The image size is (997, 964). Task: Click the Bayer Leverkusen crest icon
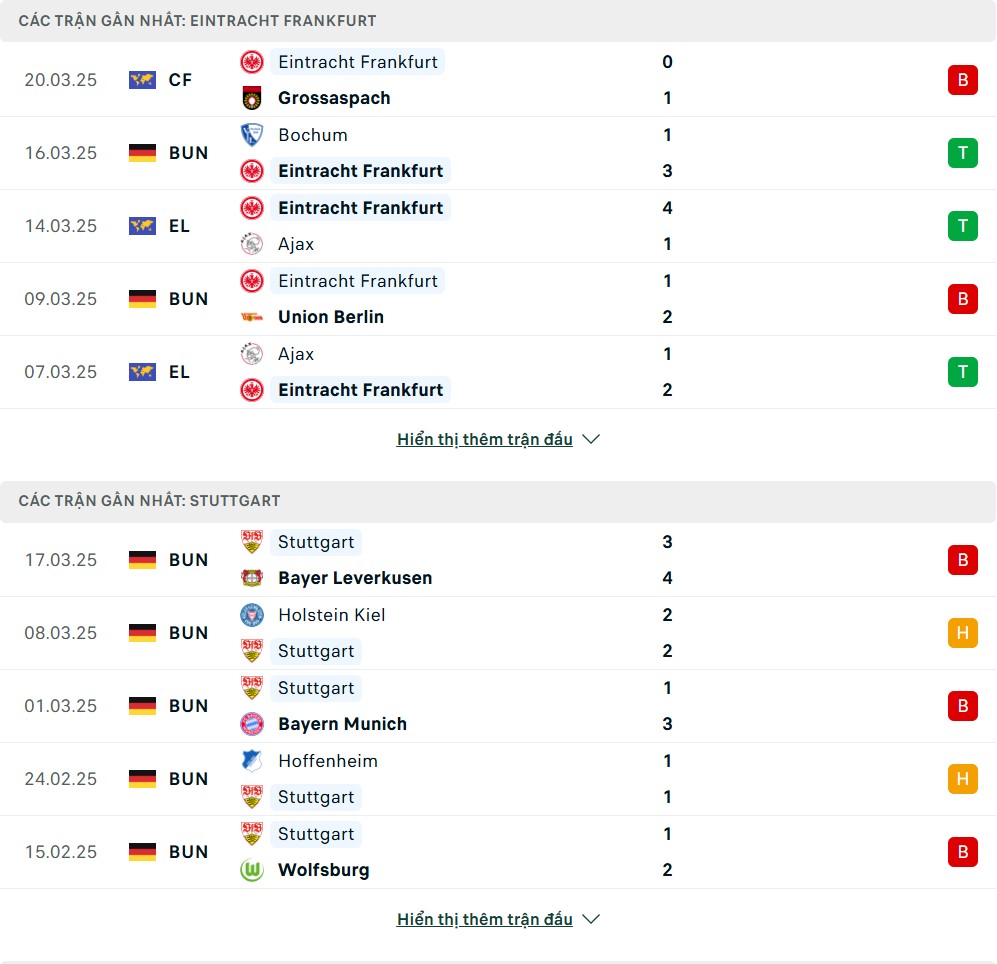click(x=252, y=578)
